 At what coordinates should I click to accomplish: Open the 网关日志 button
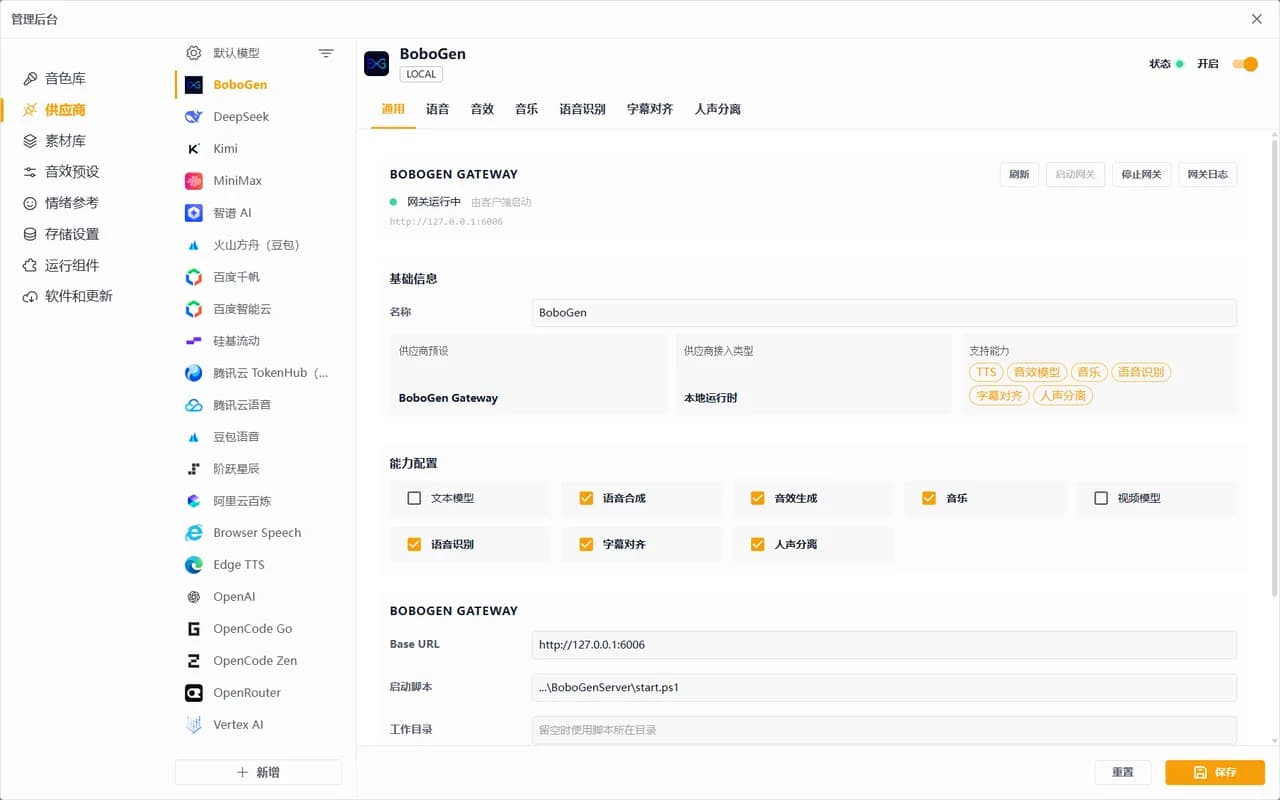tap(1208, 174)
